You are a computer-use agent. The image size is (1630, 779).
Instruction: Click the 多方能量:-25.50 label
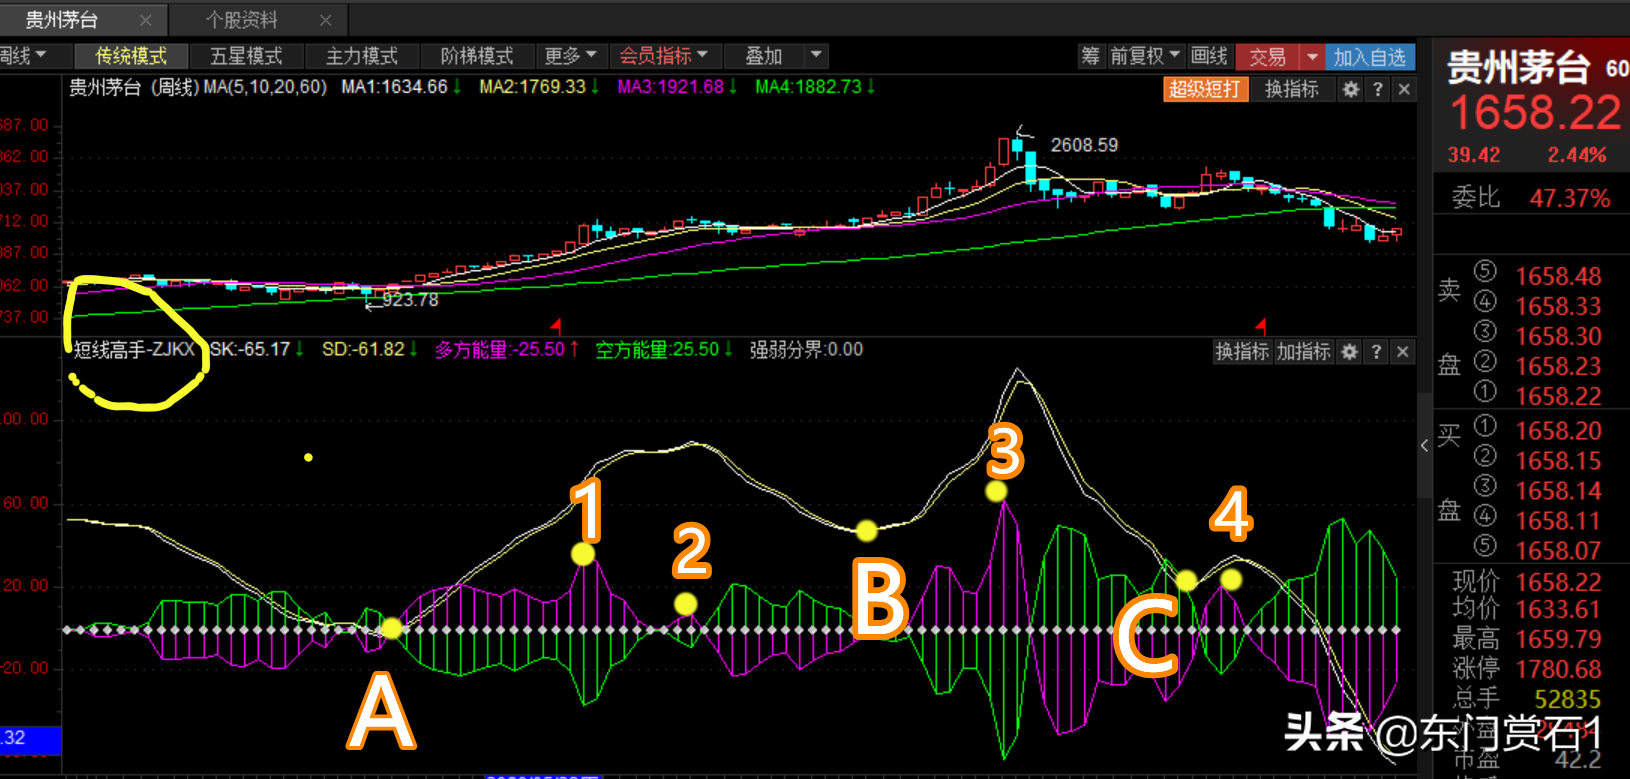point(500,350)
